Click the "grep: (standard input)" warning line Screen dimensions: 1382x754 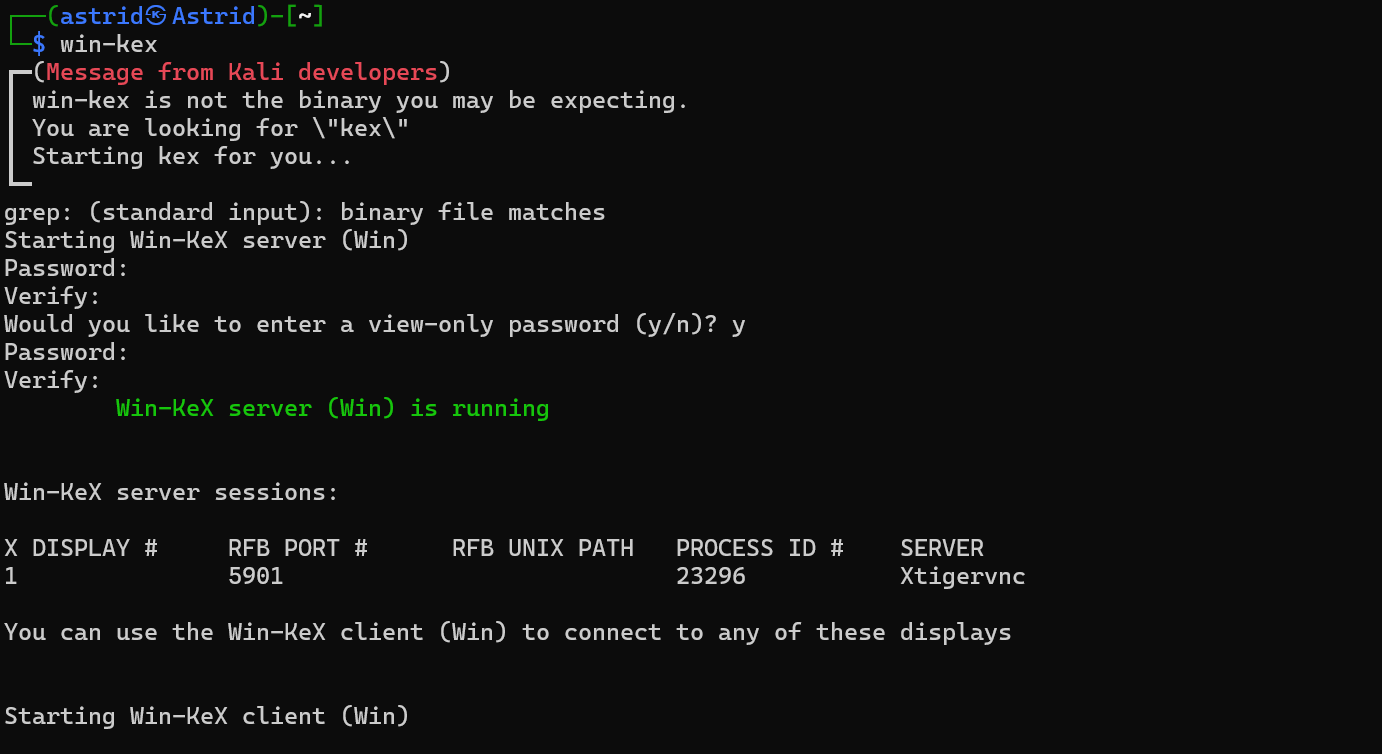coord(304,212)
